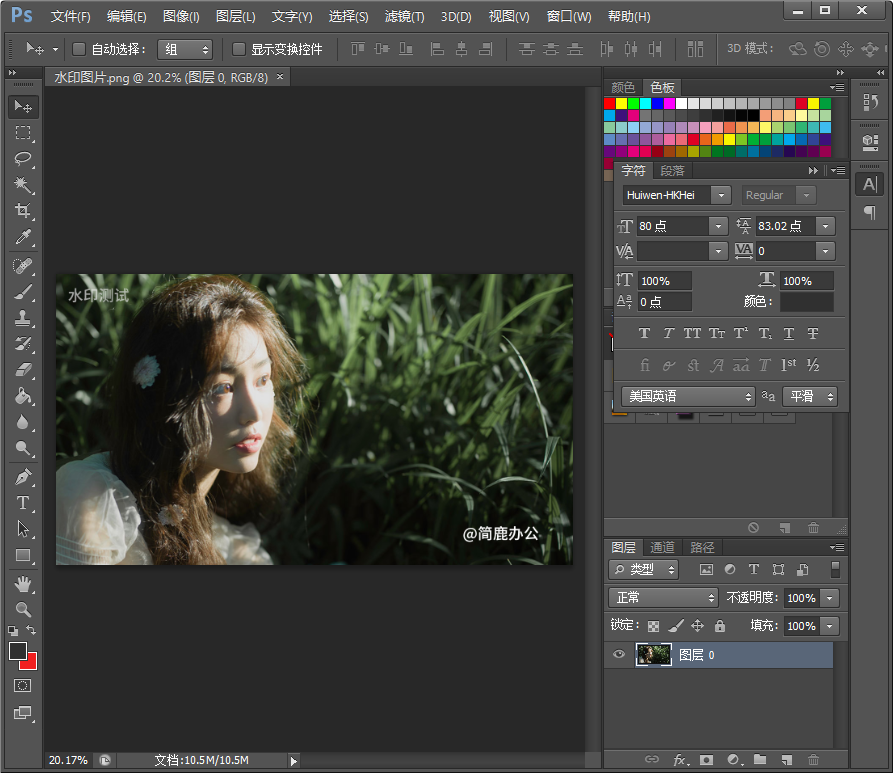This screenshot has height=773, width=893.
Task: Open the Huiwen-HKHei font family dropdown
Action: click(721, 195)
